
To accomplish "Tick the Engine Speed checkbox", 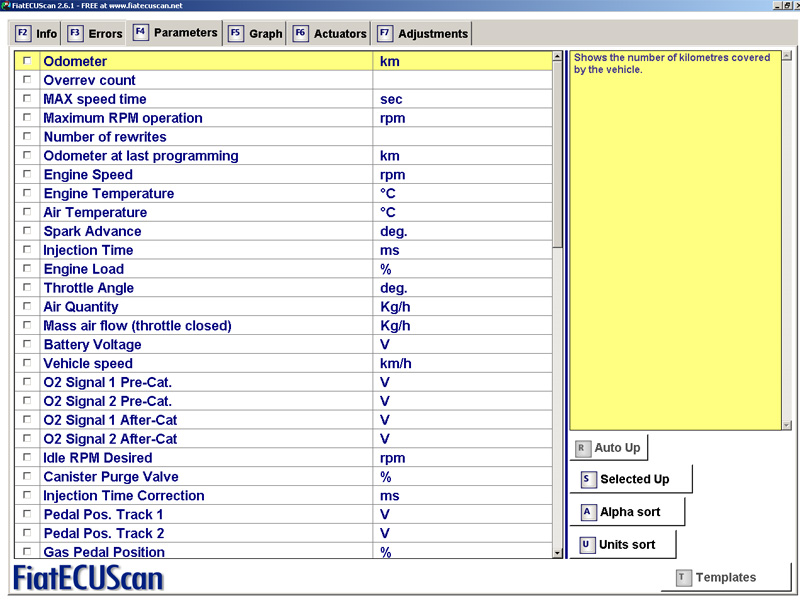I will (27, 174).
